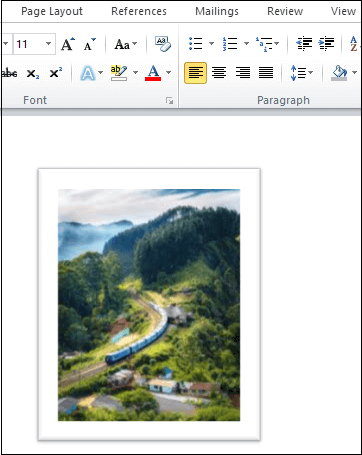Open the font size dropdown
Viewport: 362px width, 455px height.
coord(48,44)
